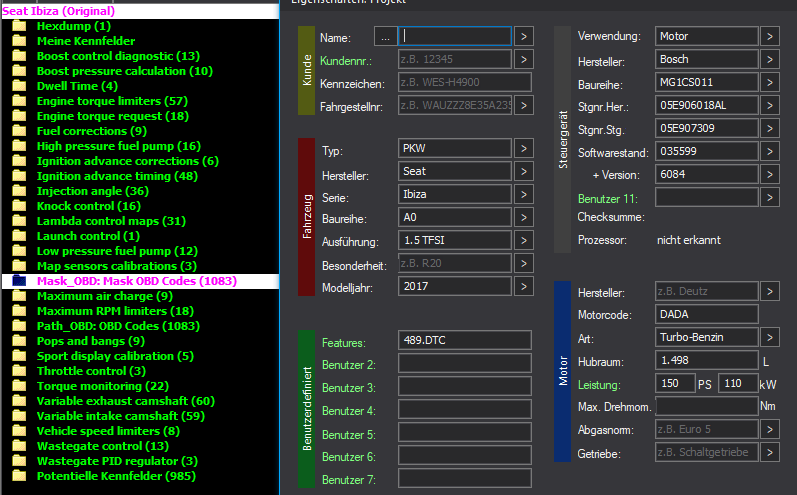The image size is (797, 495).
Task: Click folder icon for Pops and bangs (9)
Action: (19, 341)
